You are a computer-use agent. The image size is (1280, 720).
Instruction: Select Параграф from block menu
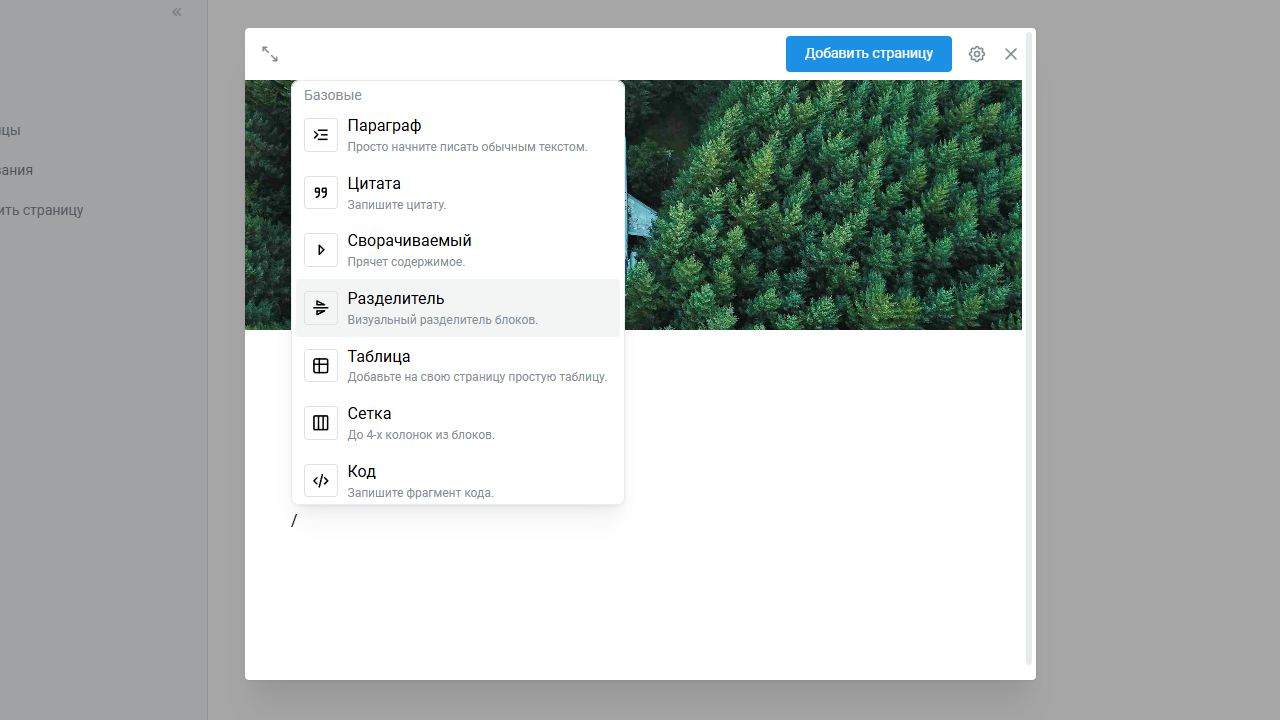[x=384, y=126]
